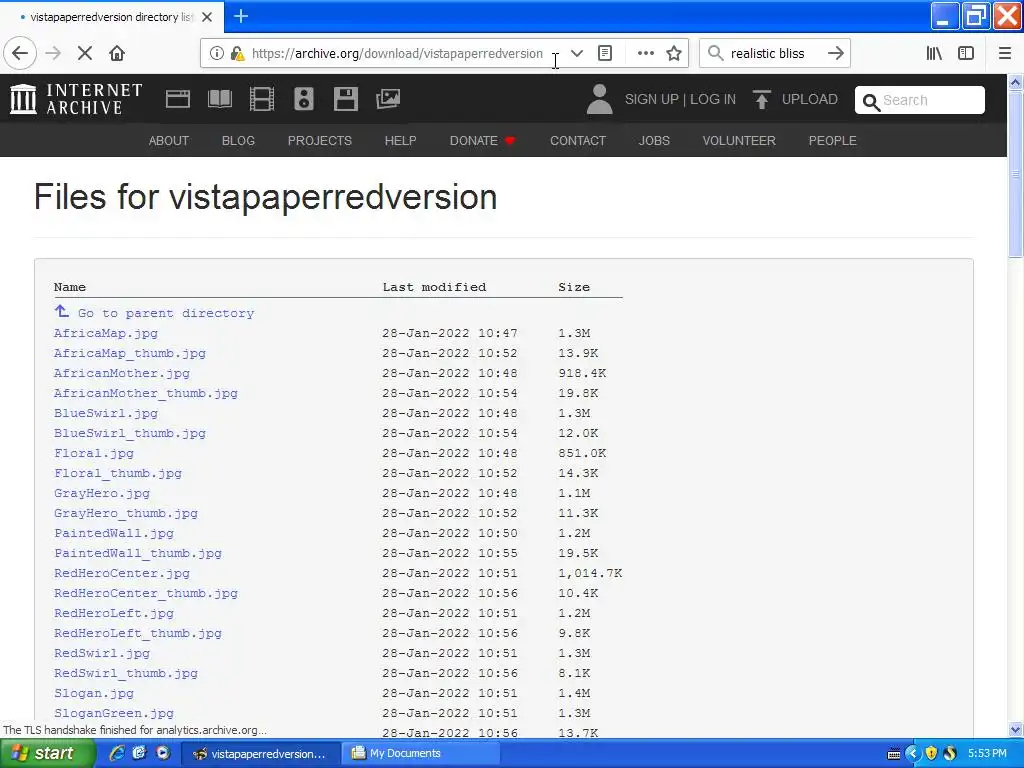1024x768 pixels.
Task: Stop loading the page
Action: click(85, 54)
